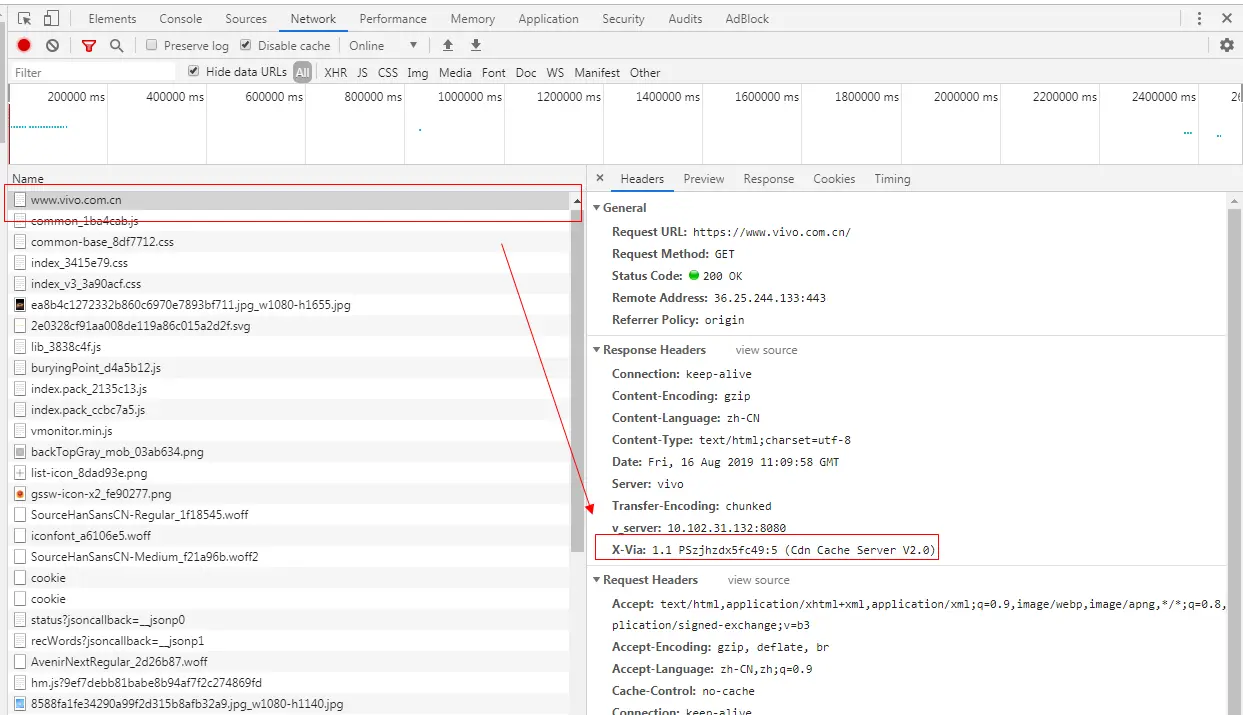1243x715 pixels.
Task: Show the Preview tab of request
Action: click(704, 179)
